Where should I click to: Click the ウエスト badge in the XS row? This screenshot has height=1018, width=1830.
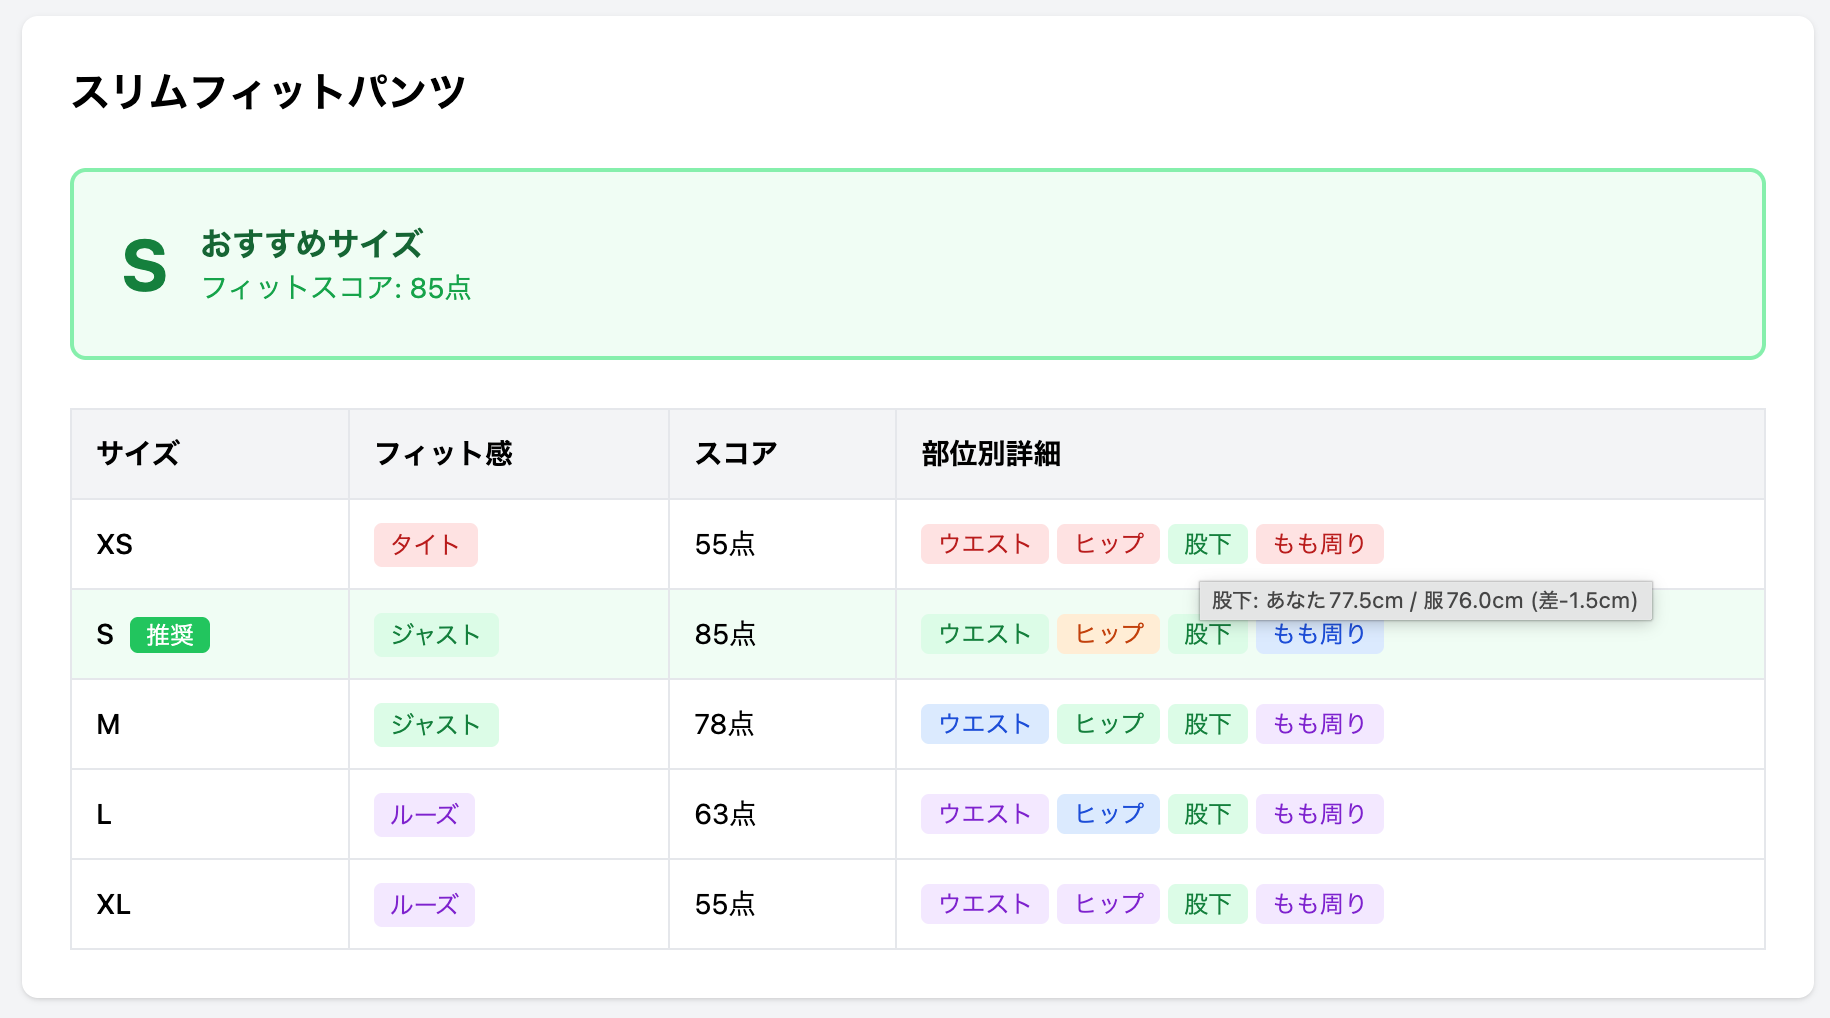(984, 544)
